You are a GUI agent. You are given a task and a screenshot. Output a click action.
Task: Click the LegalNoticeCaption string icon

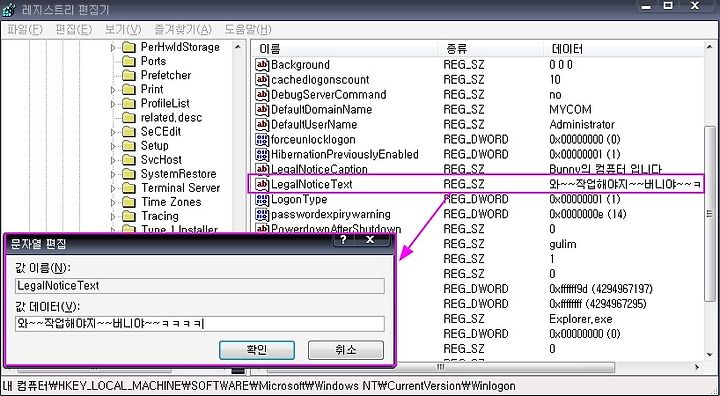tap(262, 169)
